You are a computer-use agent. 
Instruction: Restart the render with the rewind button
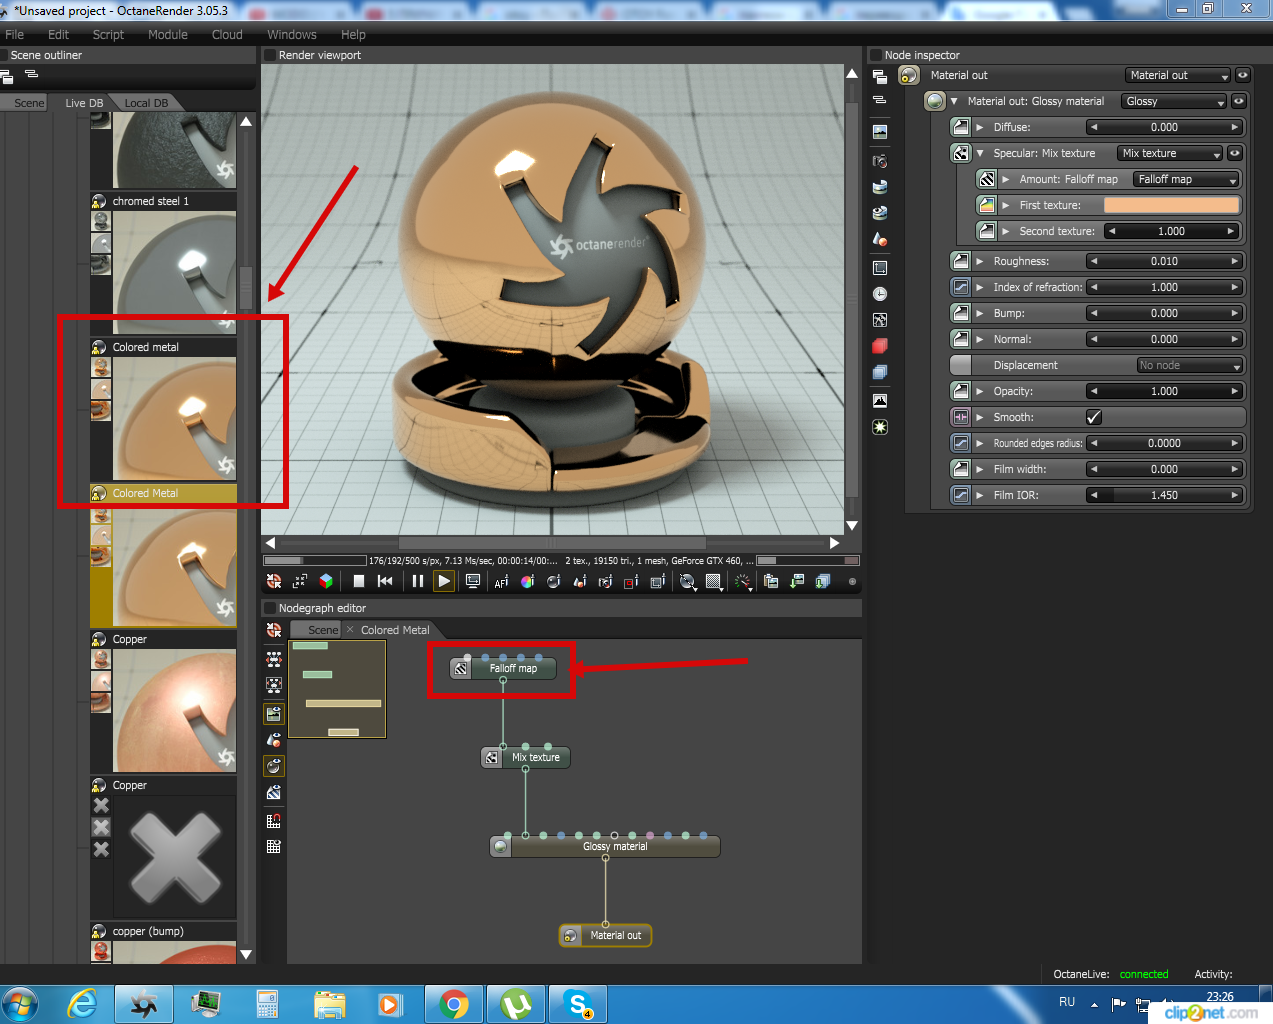pos(385,581)
